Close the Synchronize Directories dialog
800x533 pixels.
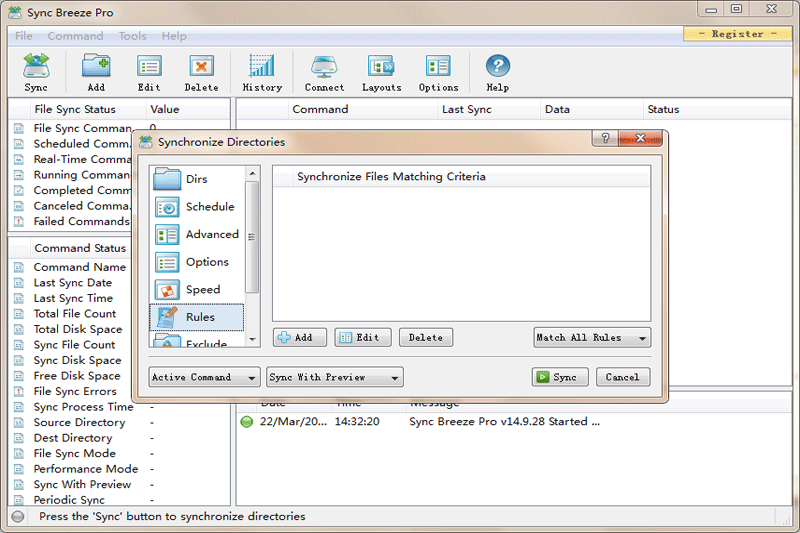(640, 138)
